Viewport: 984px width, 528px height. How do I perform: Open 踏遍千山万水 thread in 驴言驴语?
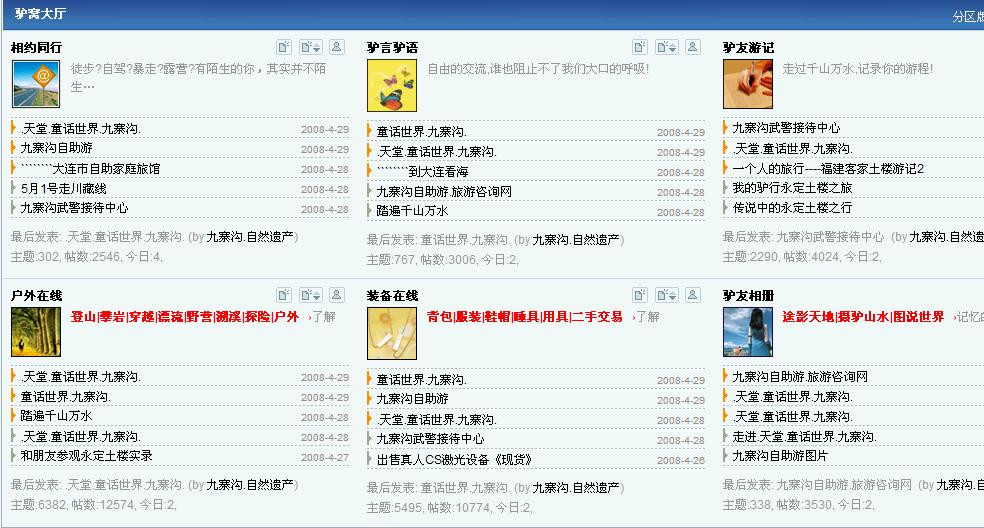(412, 211)
